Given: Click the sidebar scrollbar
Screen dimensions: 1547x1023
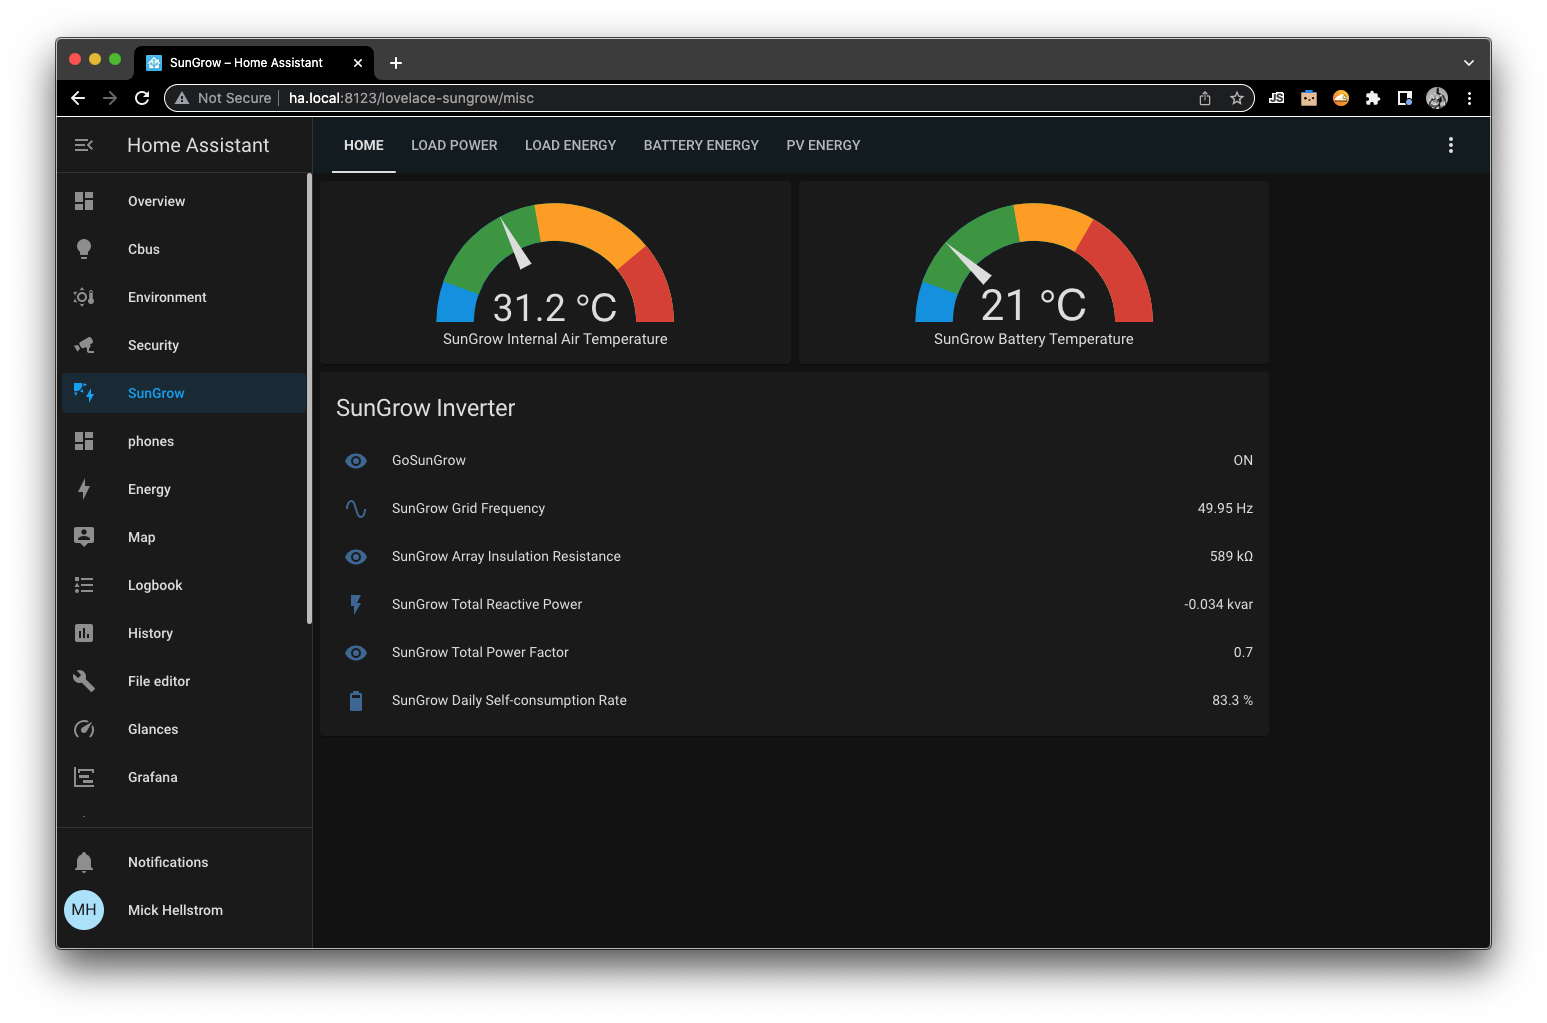Looking at the screenshot, I should point(309,398).
